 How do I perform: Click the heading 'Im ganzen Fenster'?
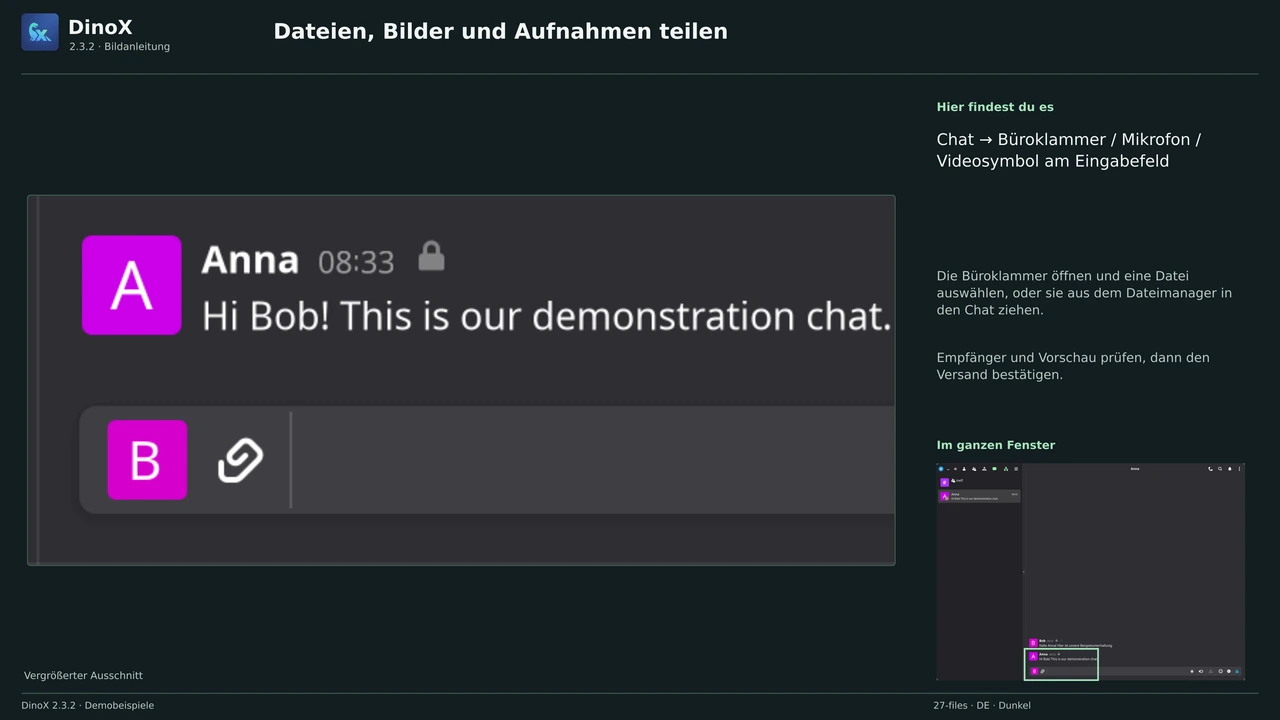pos(996,445)
